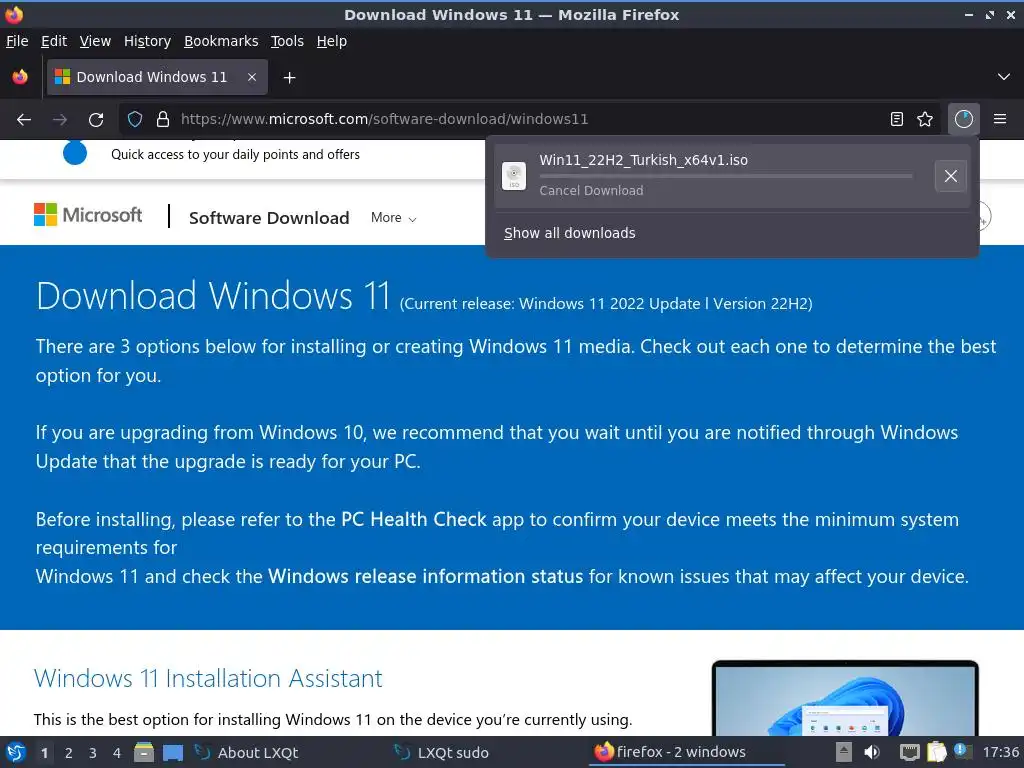Image resolution: width=1024 pixels, height=768 pixels.
Task: Click the Microsoft logo
Action: [x=88, y=215]
